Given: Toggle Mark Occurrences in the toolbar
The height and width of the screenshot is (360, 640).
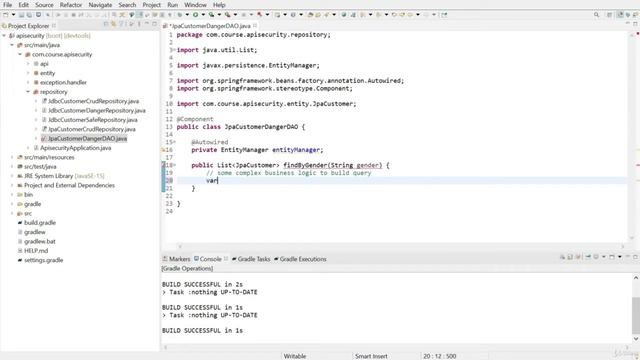Looking at the screenshot, I should [x=140, y=15].
